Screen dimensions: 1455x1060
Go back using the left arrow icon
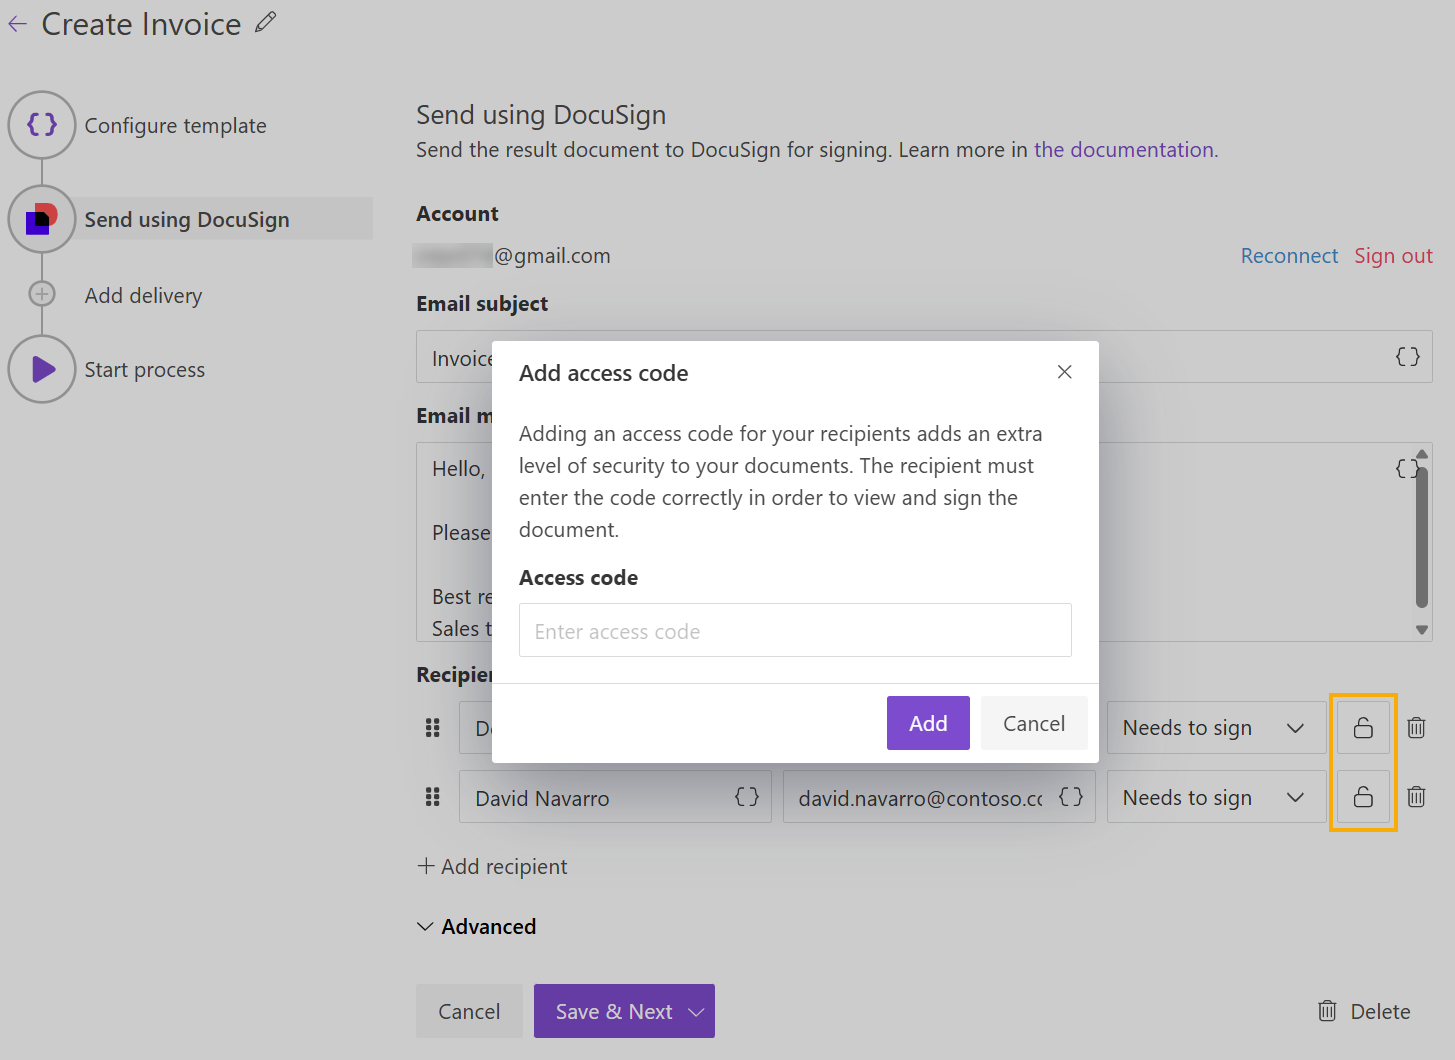[18, 25]
